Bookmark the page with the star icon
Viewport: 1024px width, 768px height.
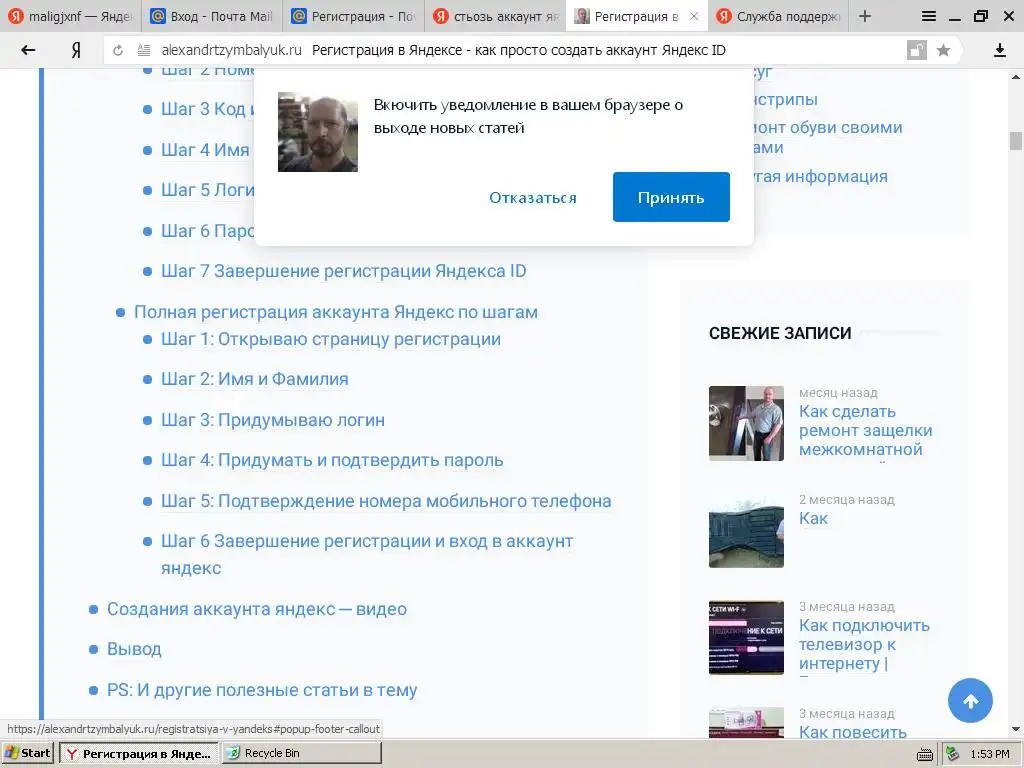point(943,50)
